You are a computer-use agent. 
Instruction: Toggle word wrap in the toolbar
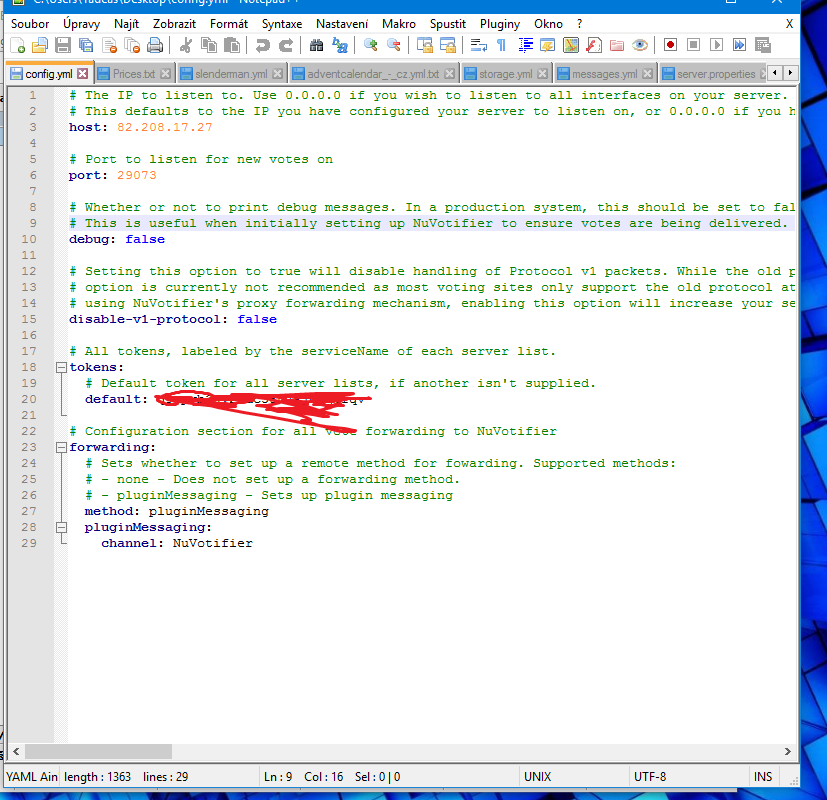tap(478, 45)
